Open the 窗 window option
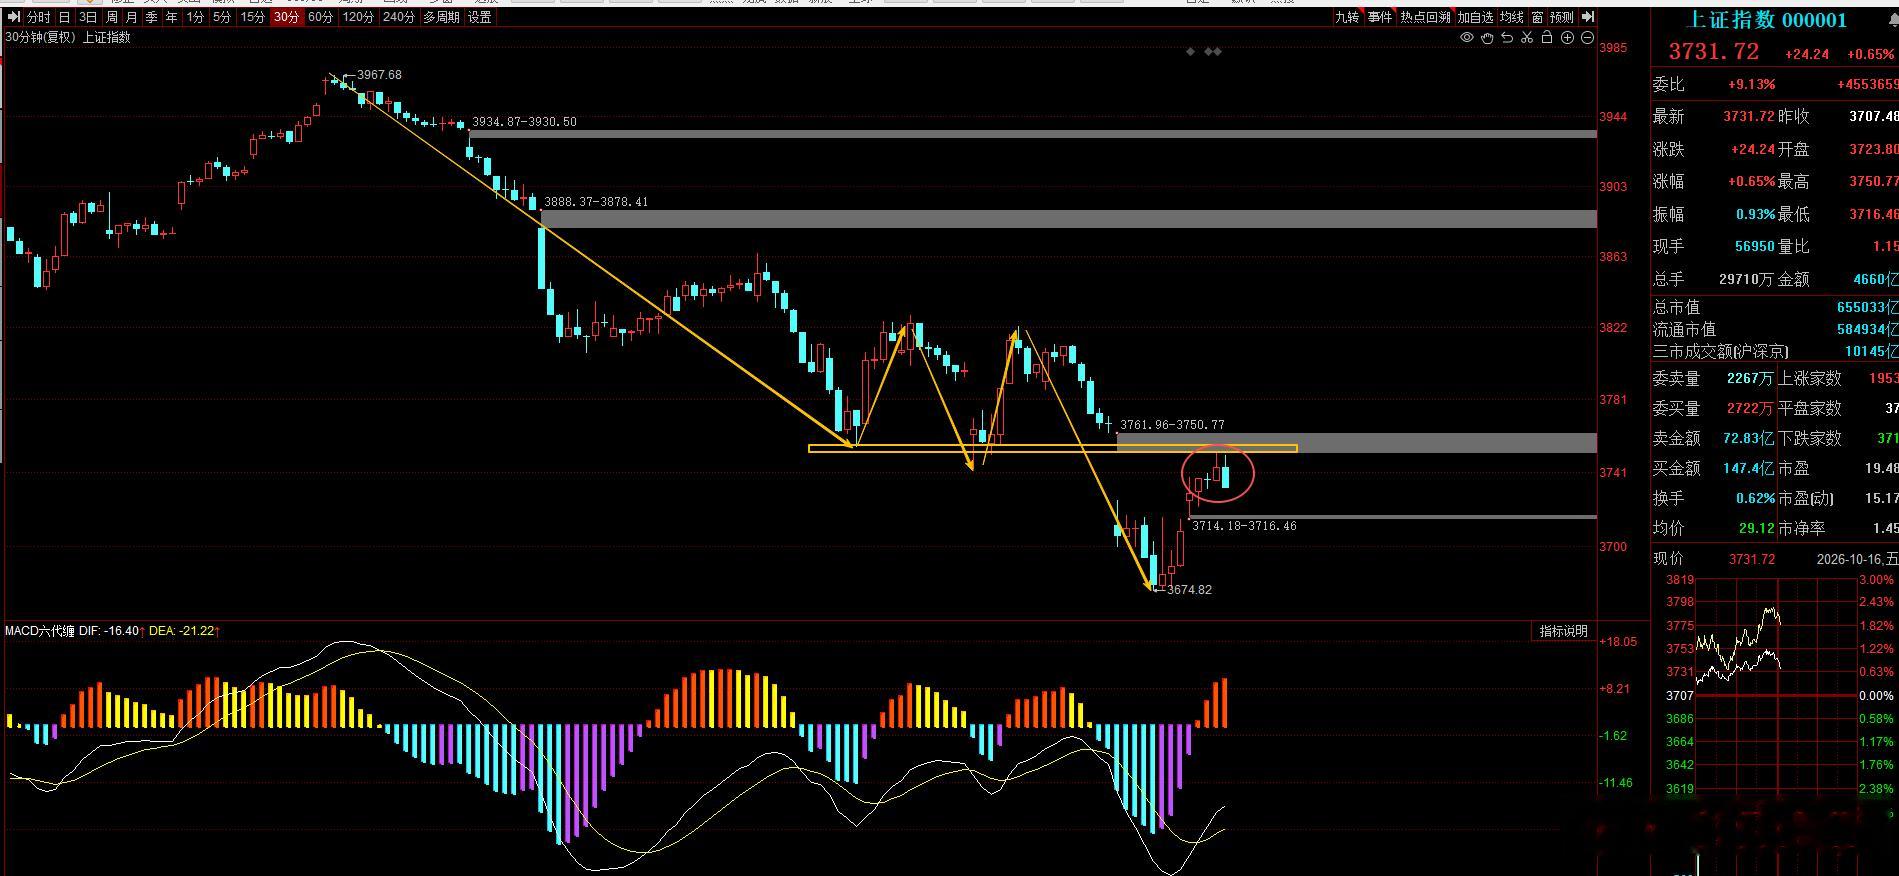This screenshot has width=1899, height=876. coord(1537,17)
